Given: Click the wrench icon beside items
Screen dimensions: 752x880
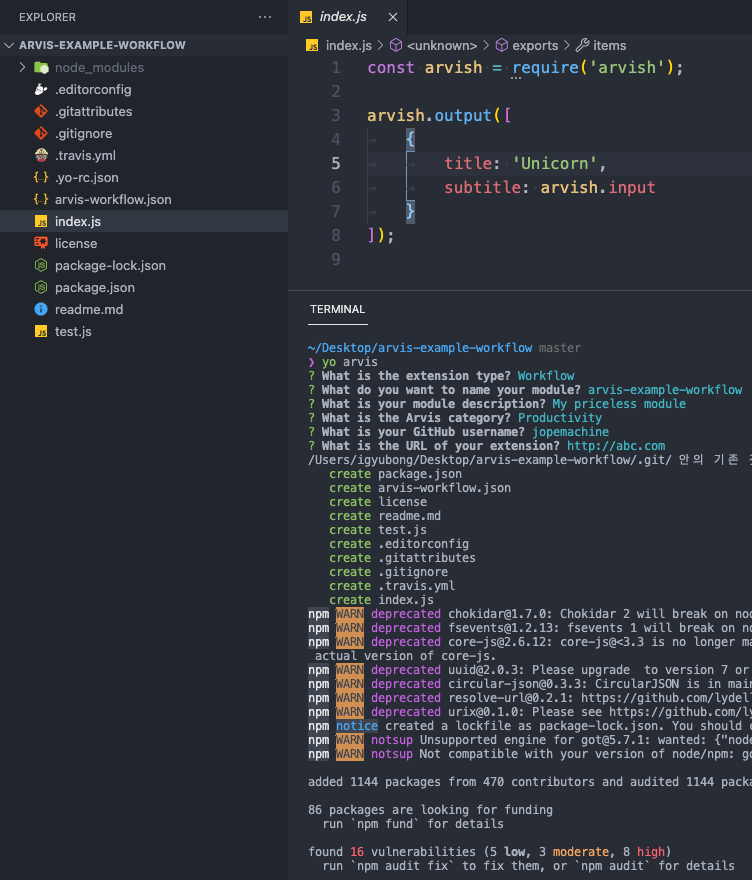Looking at the screenshot, I should tap(583, 45).
